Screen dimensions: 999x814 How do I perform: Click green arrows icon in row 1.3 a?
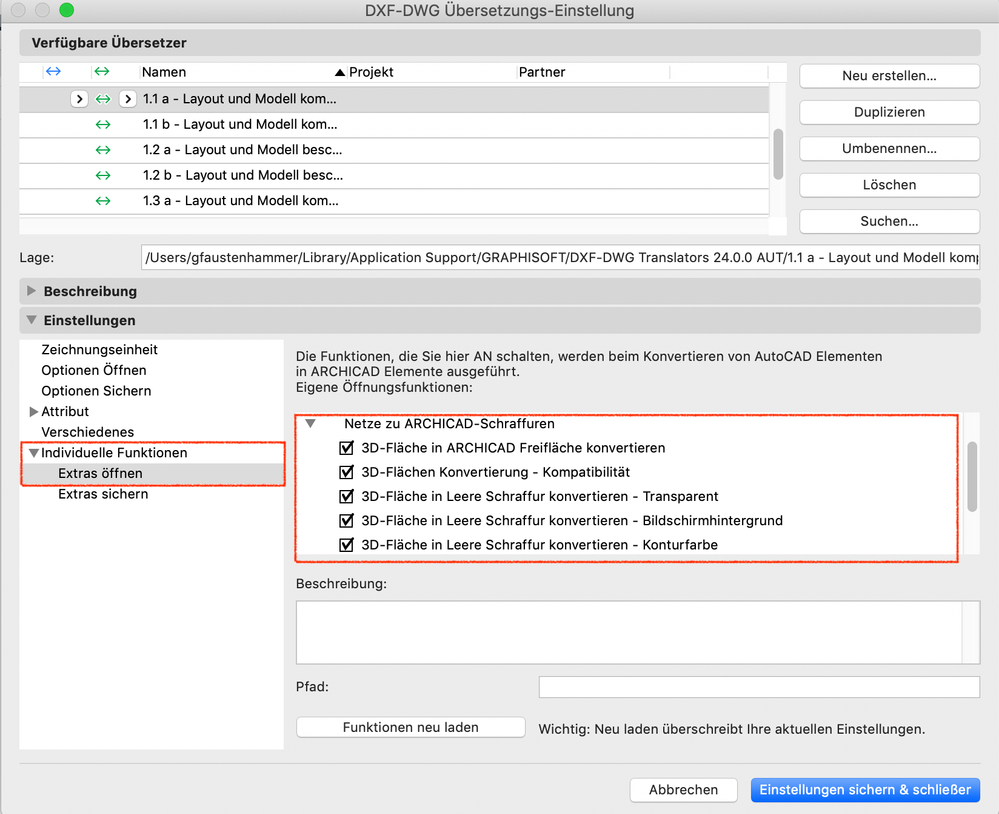pos(103,201)
